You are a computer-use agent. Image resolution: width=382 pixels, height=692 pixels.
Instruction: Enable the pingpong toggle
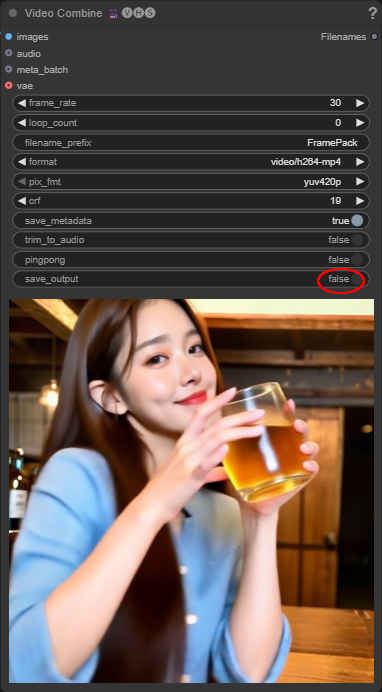357,260
